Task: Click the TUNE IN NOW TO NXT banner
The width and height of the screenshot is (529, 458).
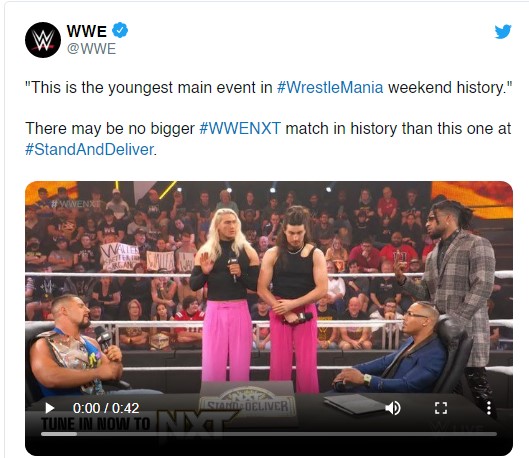Action: [x=137, y=425]
